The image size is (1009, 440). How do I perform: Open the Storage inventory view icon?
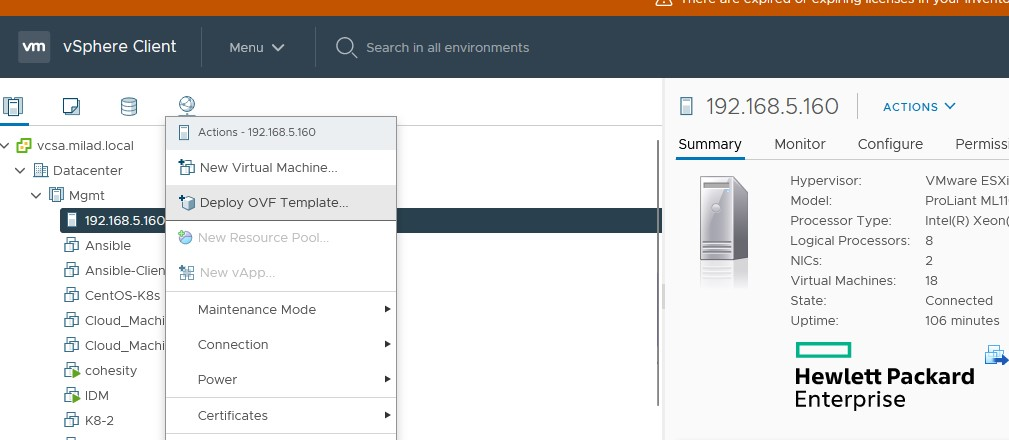(x=129, y=106)
